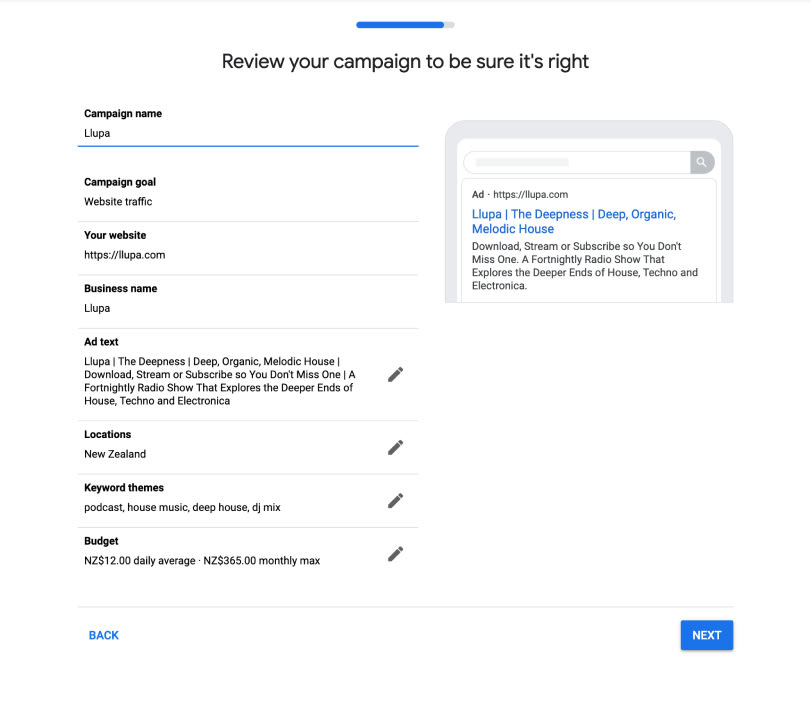The width and height of the screenshot is (811, 720).
Task: Edit Budget using the pencil icon
Action: point(396,554)
